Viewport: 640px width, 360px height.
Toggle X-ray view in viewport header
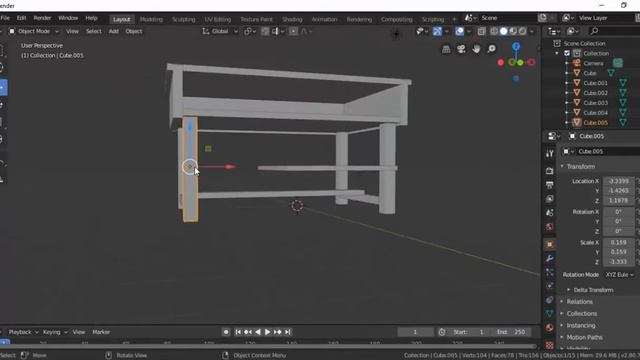[482, 31]
